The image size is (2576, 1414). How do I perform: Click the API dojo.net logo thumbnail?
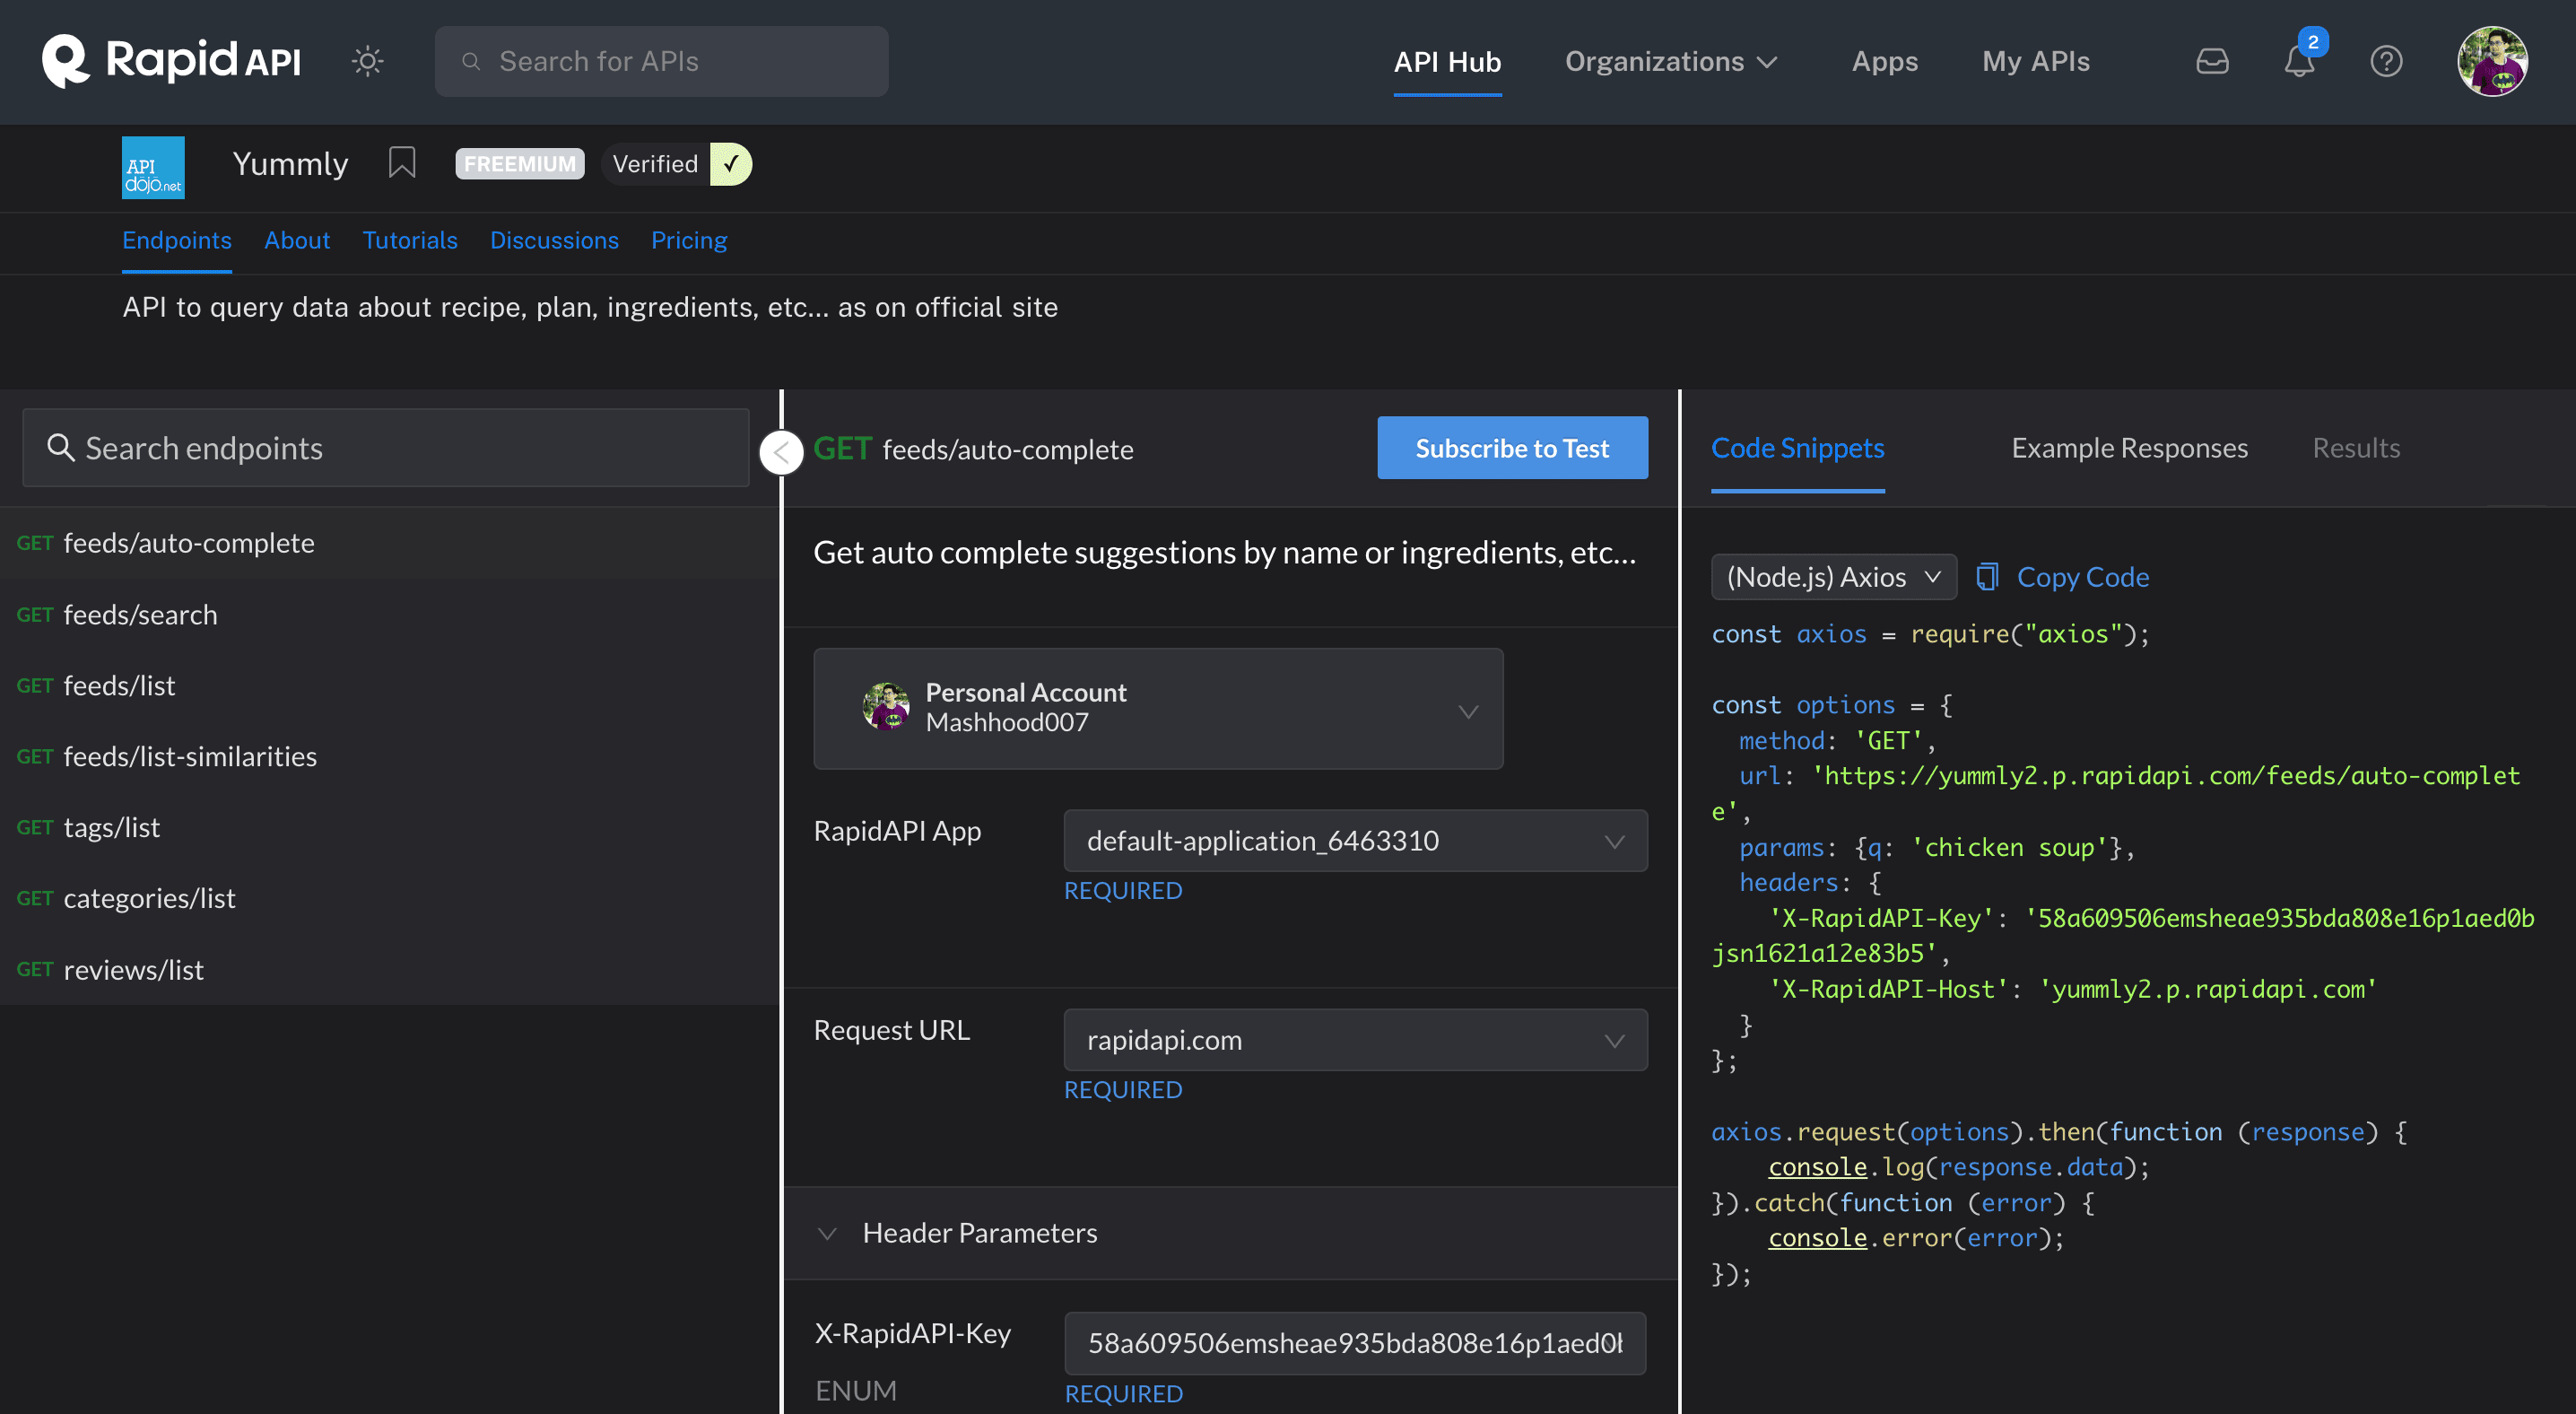coord(153,167)
